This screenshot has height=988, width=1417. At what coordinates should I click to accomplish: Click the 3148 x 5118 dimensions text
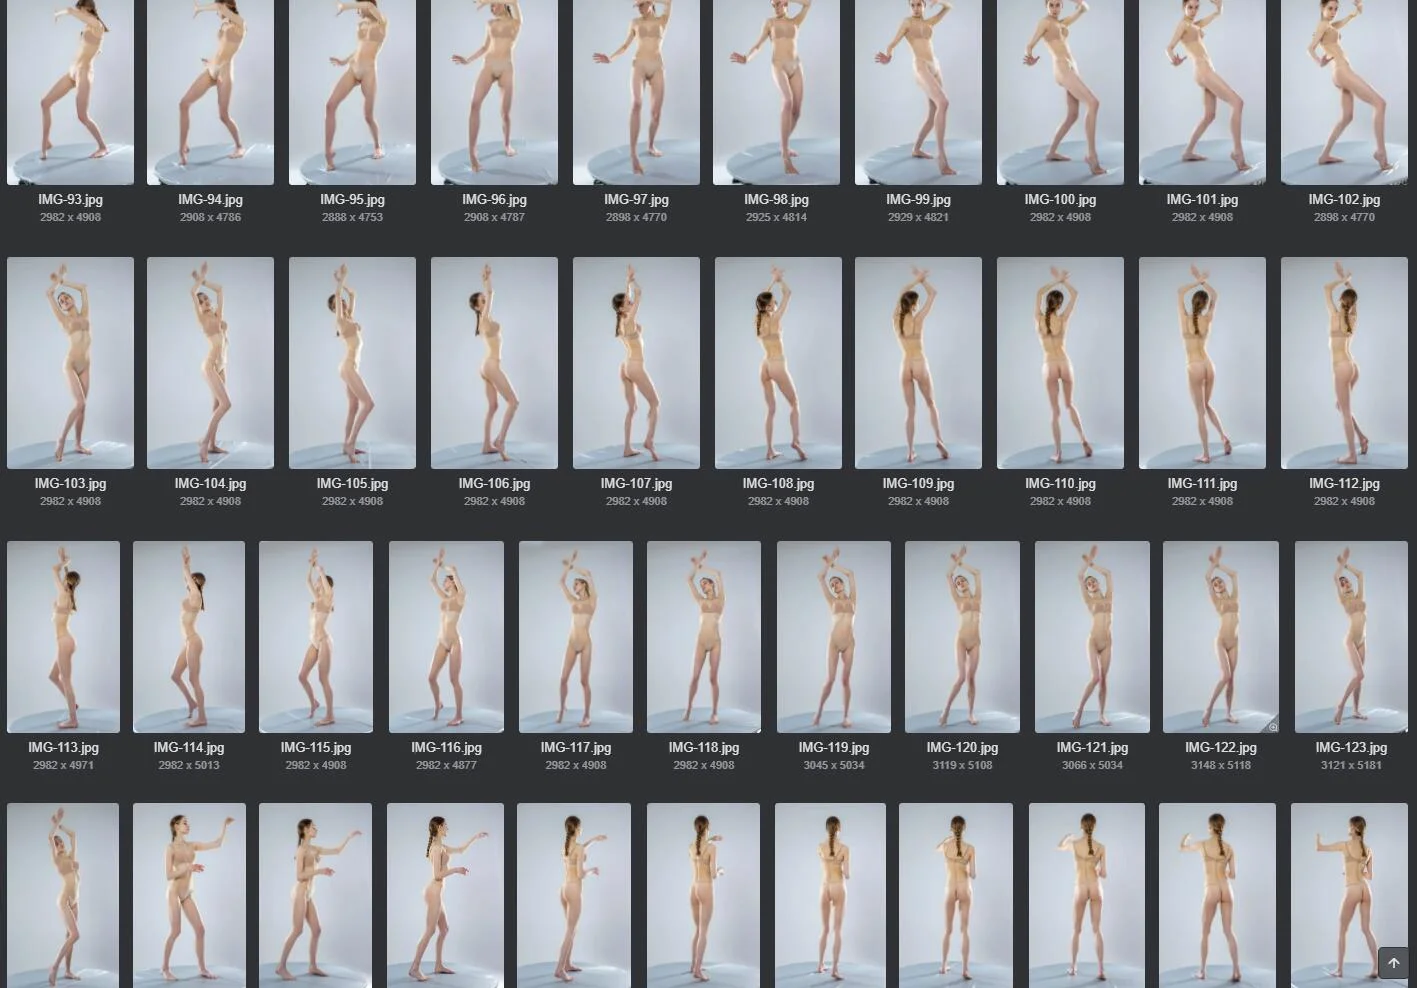tap(1221, 765)
